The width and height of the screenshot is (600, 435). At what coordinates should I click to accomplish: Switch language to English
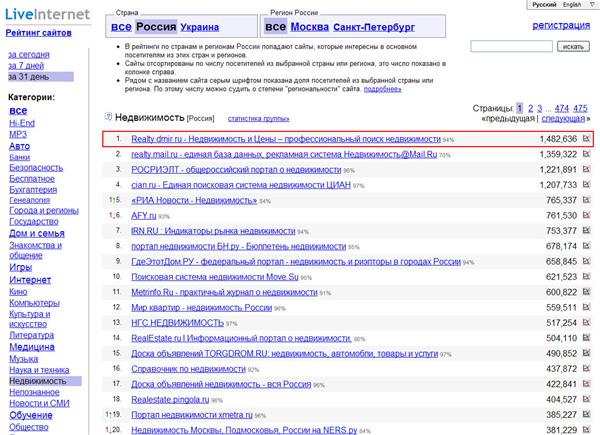[572, 5]
